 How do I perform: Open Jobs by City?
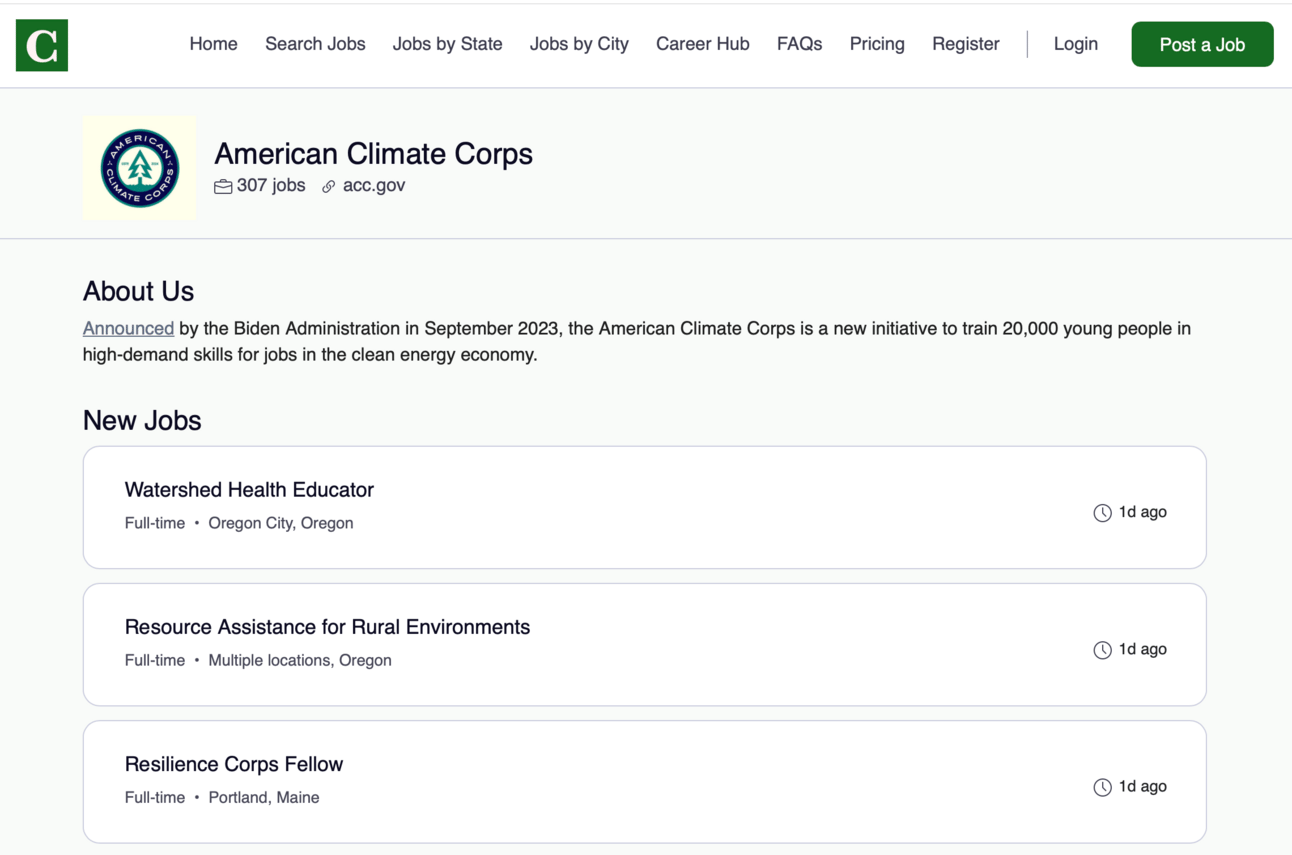point(579,44)
